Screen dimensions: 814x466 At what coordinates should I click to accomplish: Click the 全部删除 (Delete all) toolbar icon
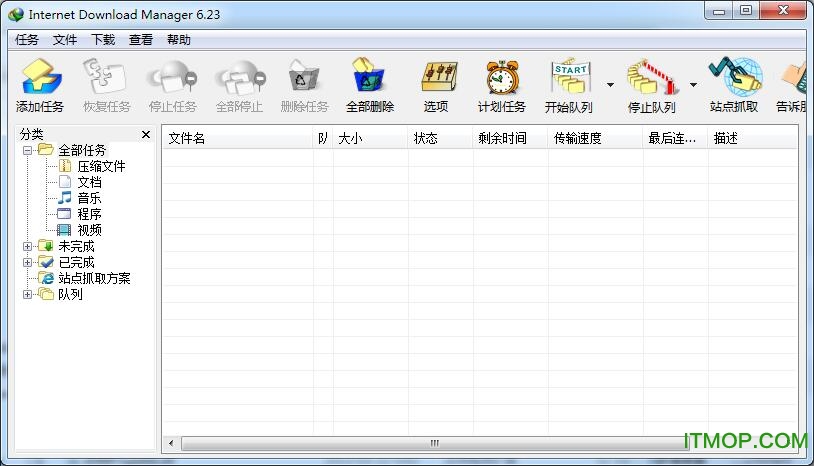pos(369,76)
